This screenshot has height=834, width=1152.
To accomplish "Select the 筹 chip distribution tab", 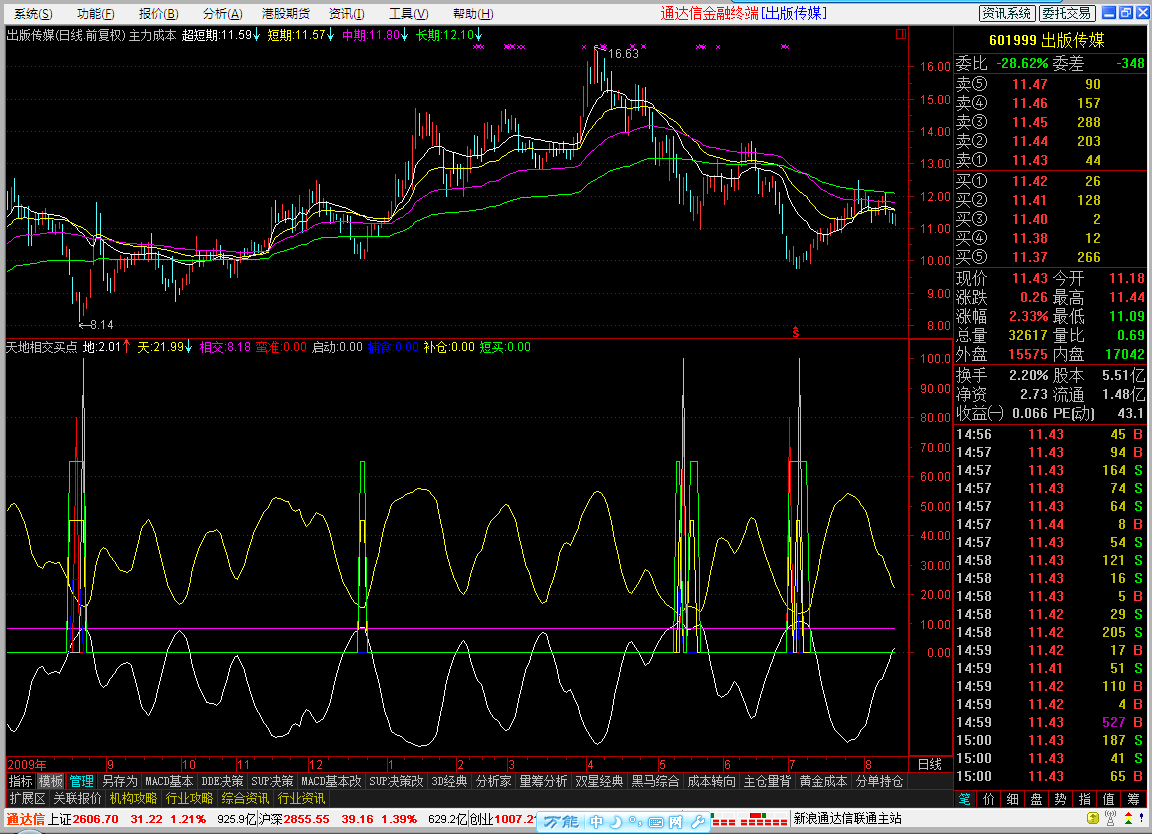I will (x=1134, y=799).
